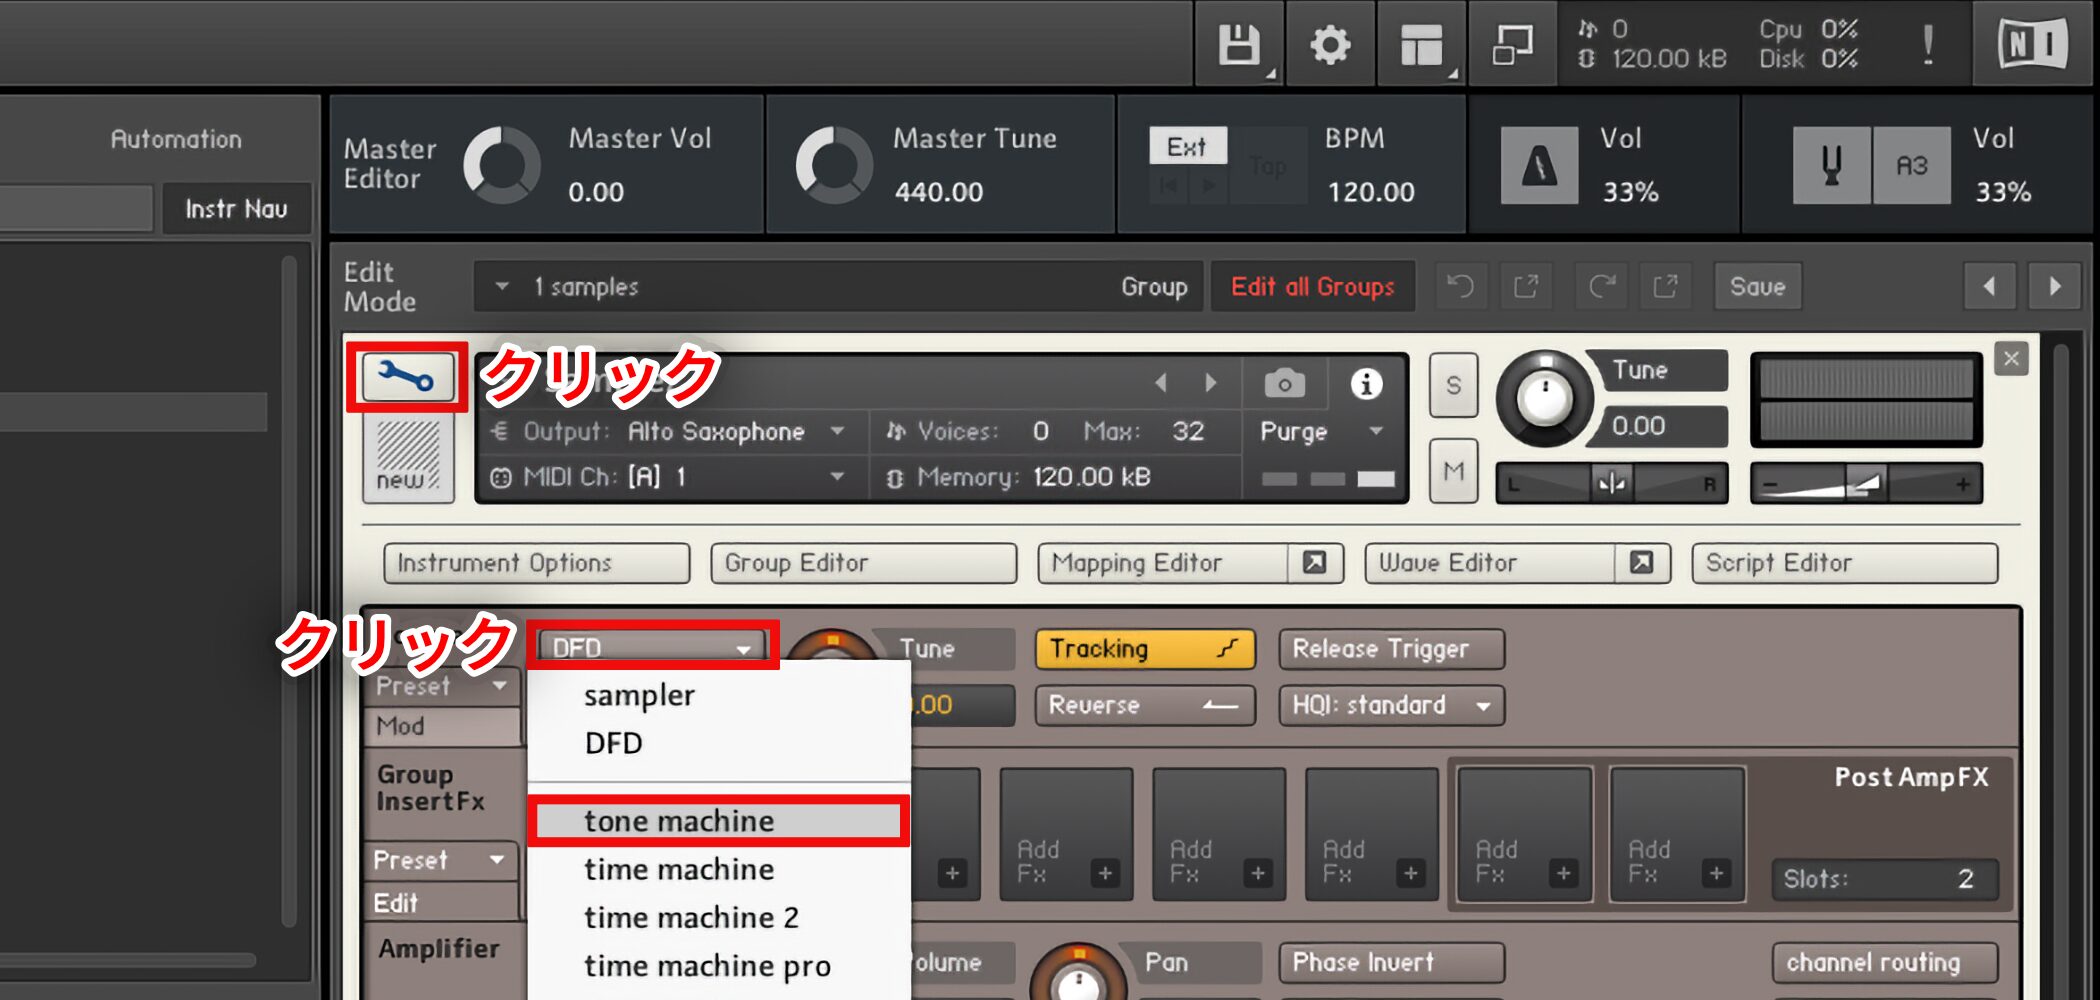Open the Script Editor
Viewport: 2100px width, 1000px height.
pyautogui.click(x=1844, y=563)
